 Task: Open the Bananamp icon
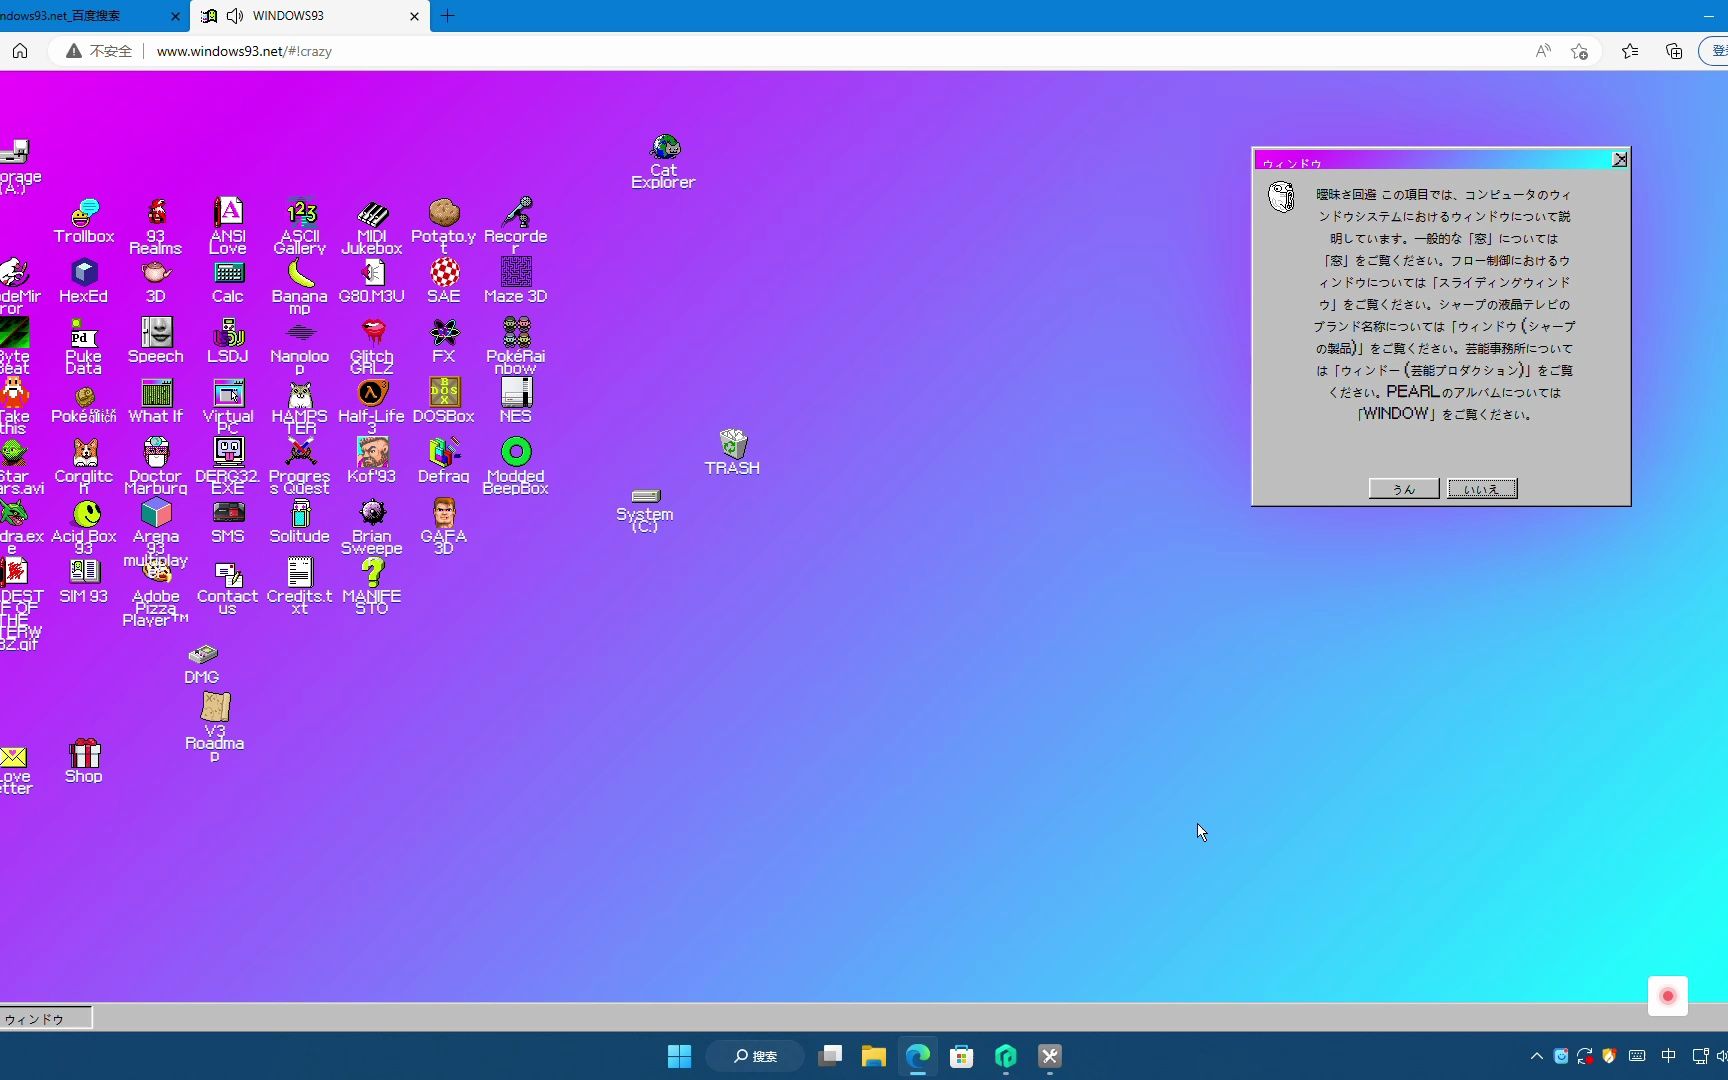(300, 286)
